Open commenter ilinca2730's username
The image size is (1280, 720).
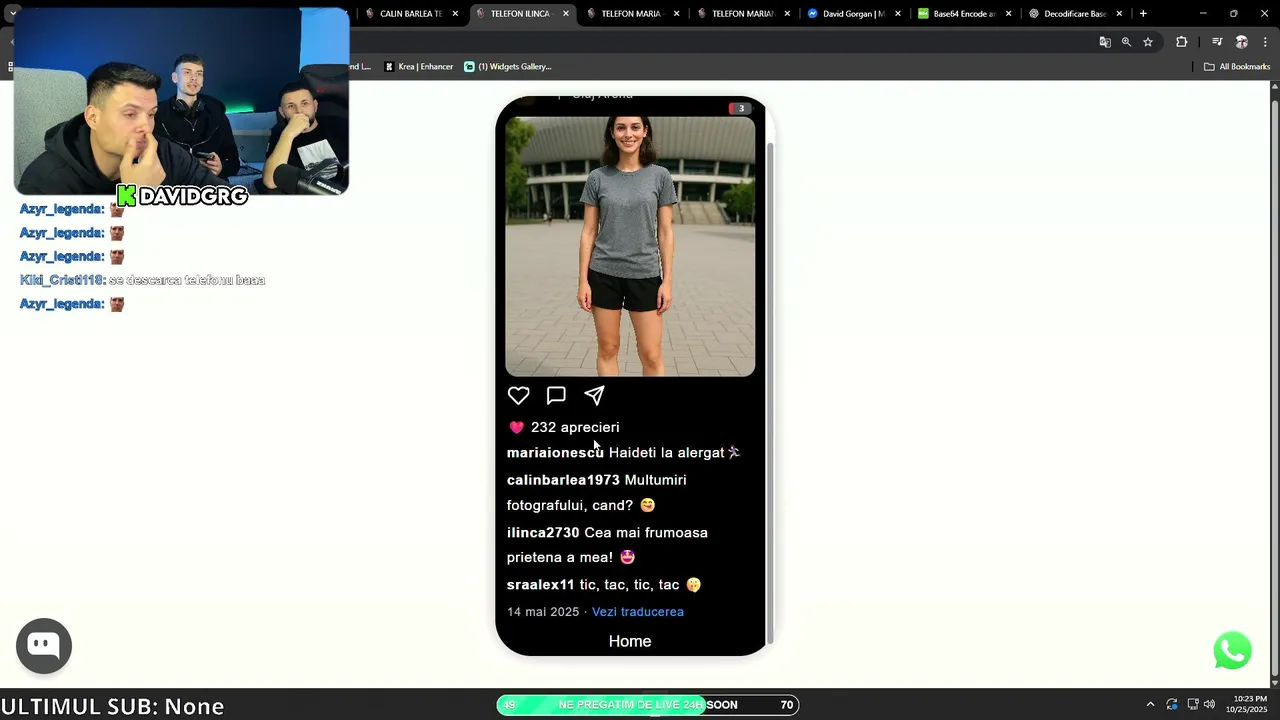pos(543,533)
